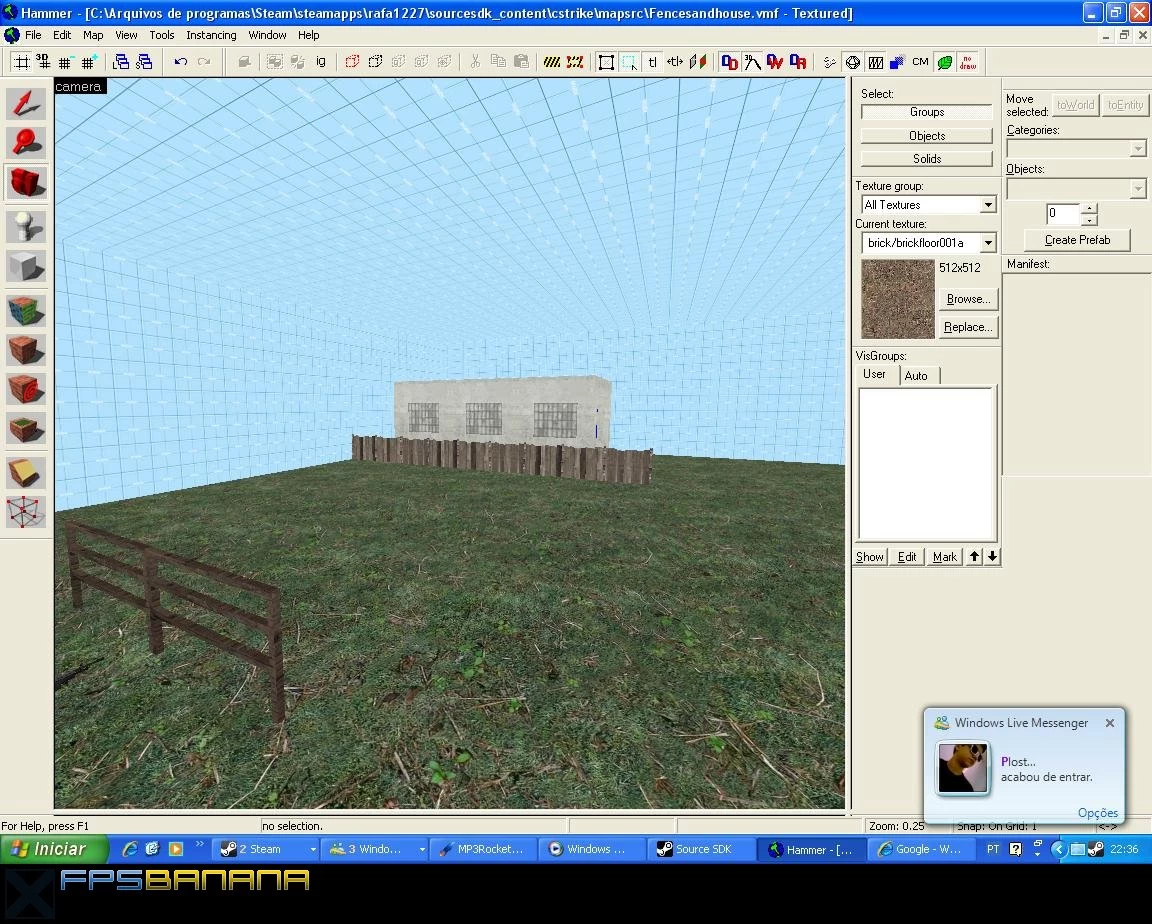
Task: Select Groups selection mode
Action: pos(926,112)
